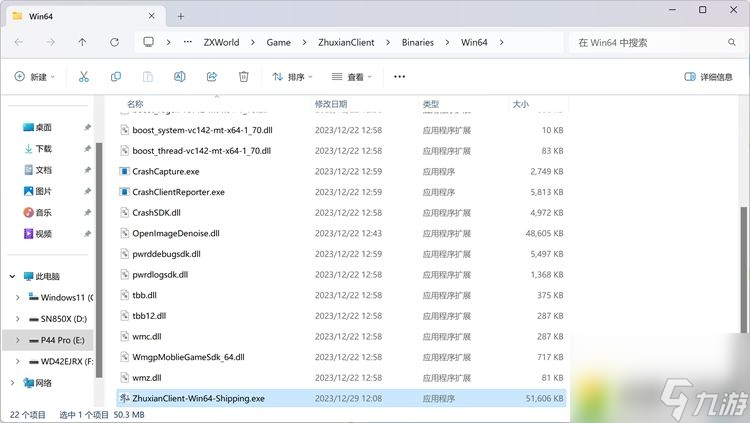Click the CrashSDK.dll file icon
This screenshot has width=750, height=423.
click(124, 212)
